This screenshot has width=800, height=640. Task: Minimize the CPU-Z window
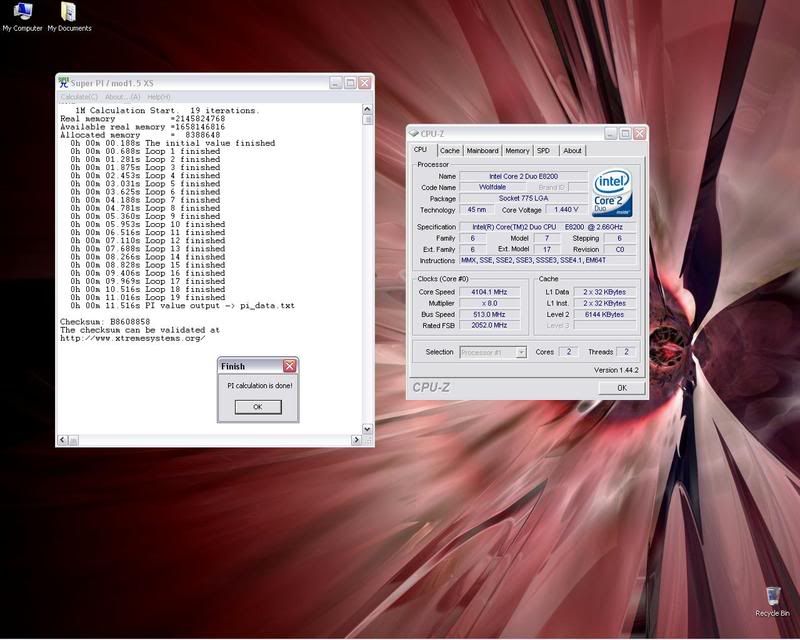click(x=611, y=134)
